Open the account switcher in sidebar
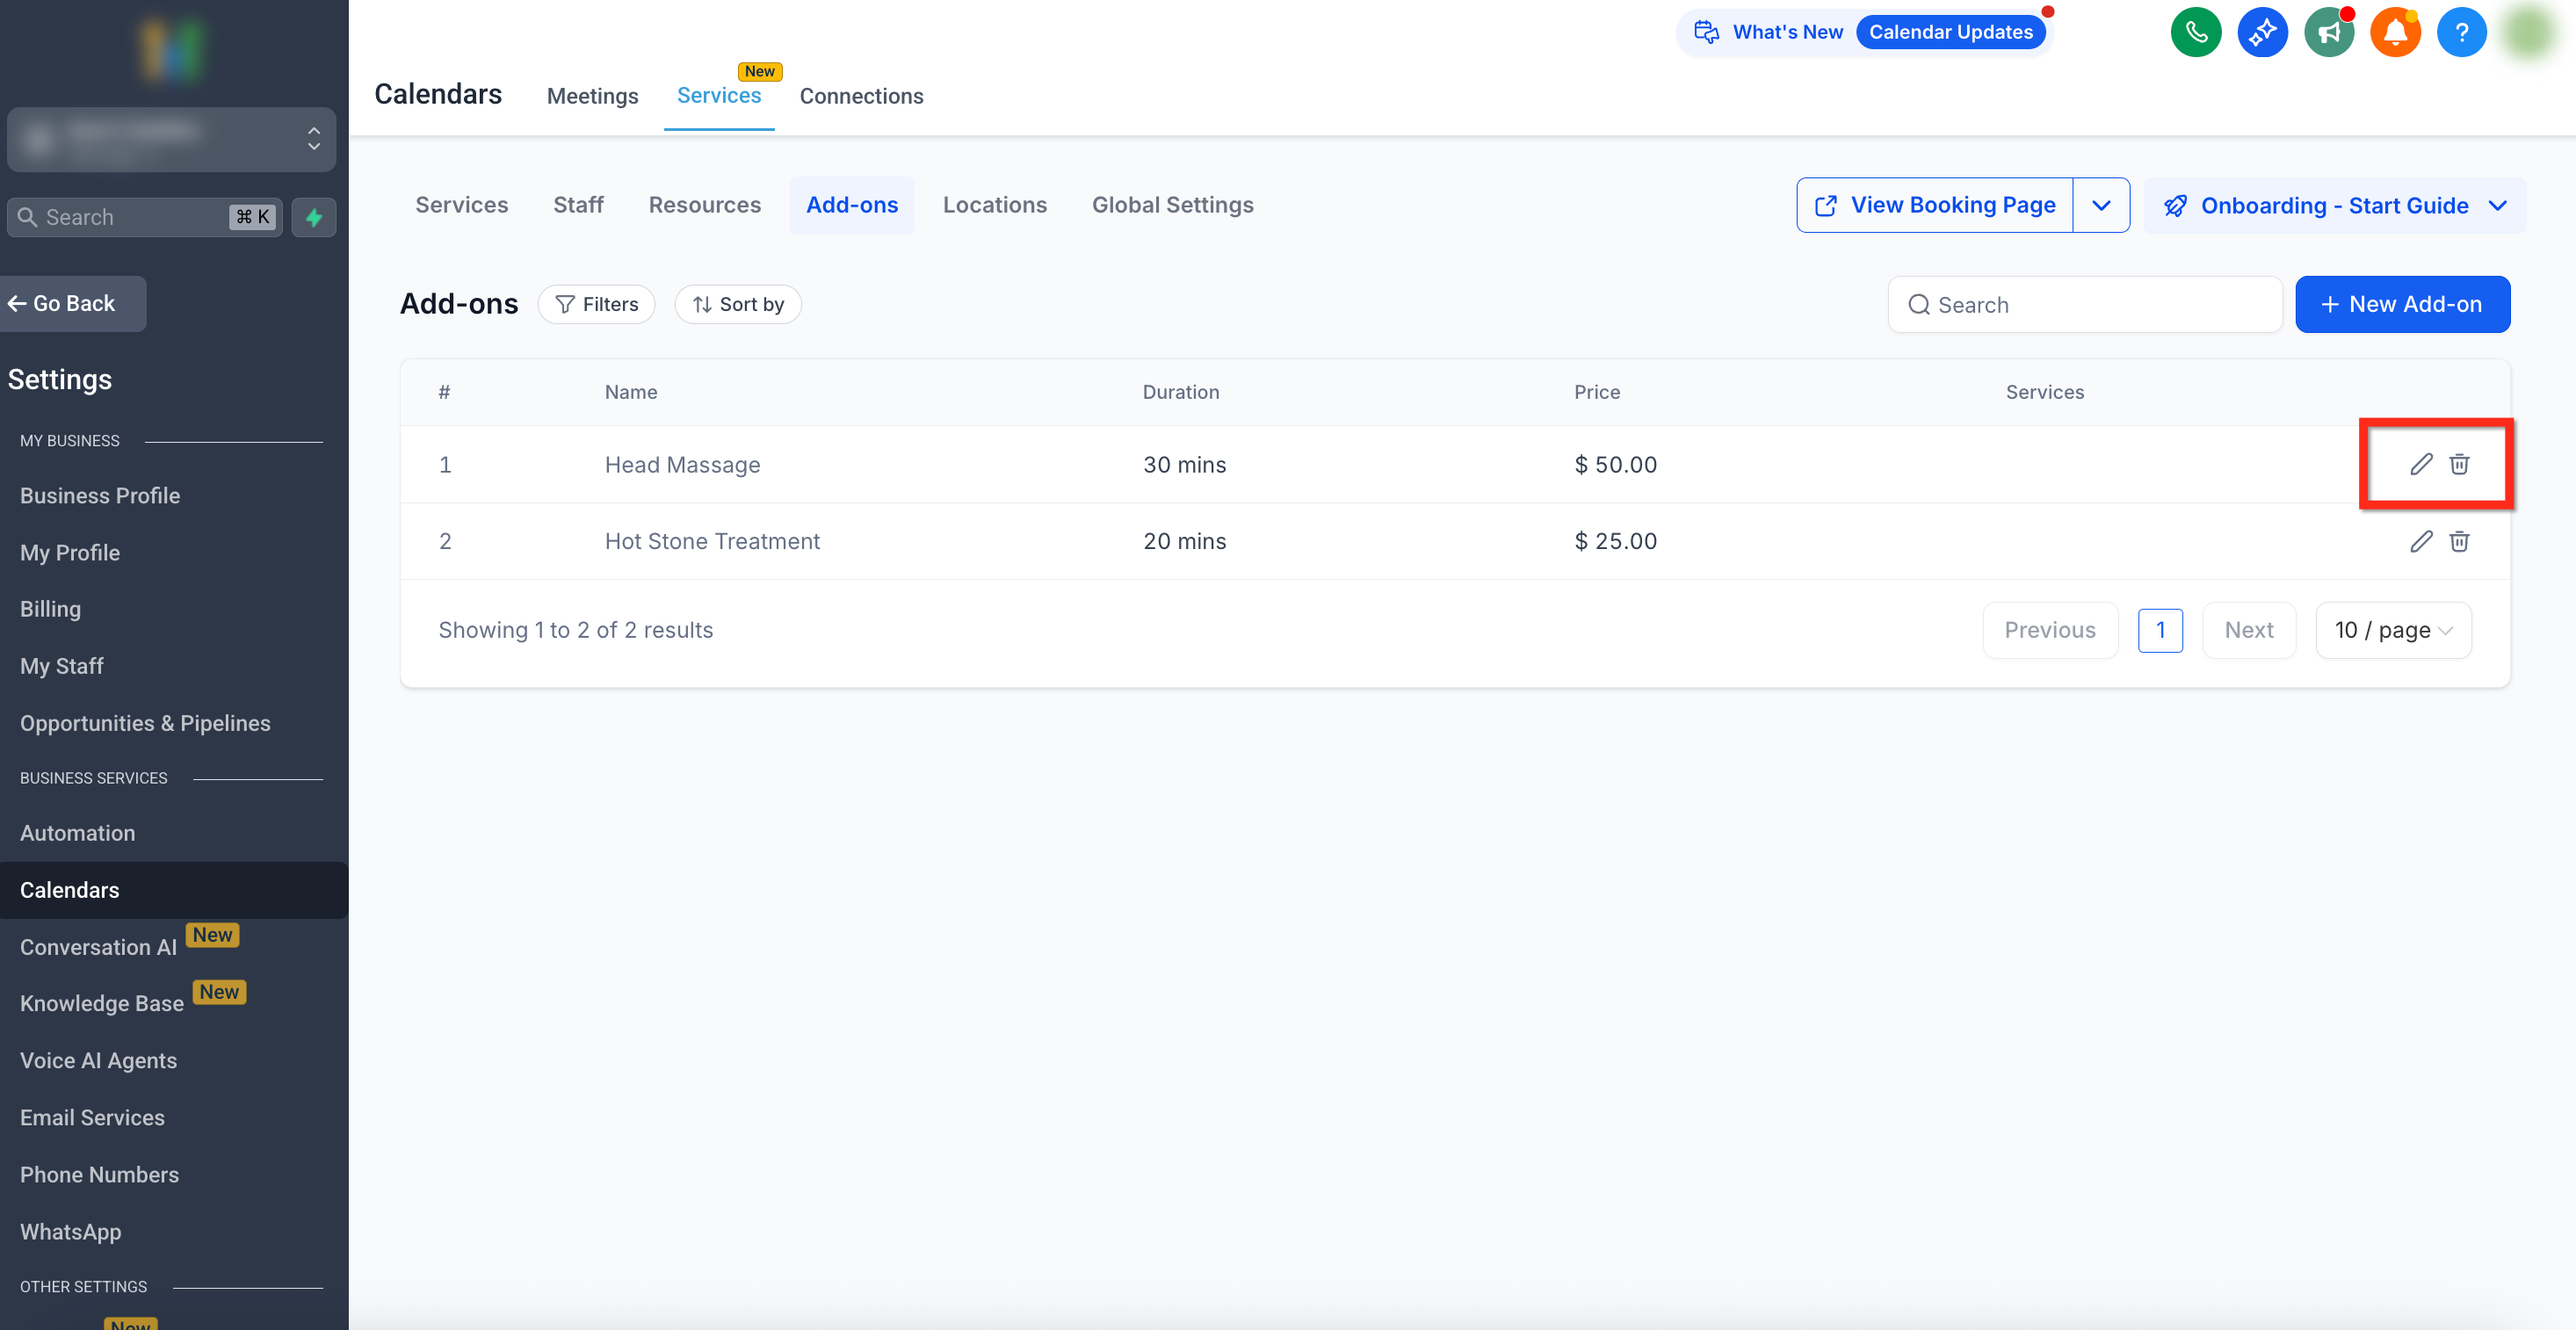Screen dimensions: 2576x1330 click(x=171, y=139)
